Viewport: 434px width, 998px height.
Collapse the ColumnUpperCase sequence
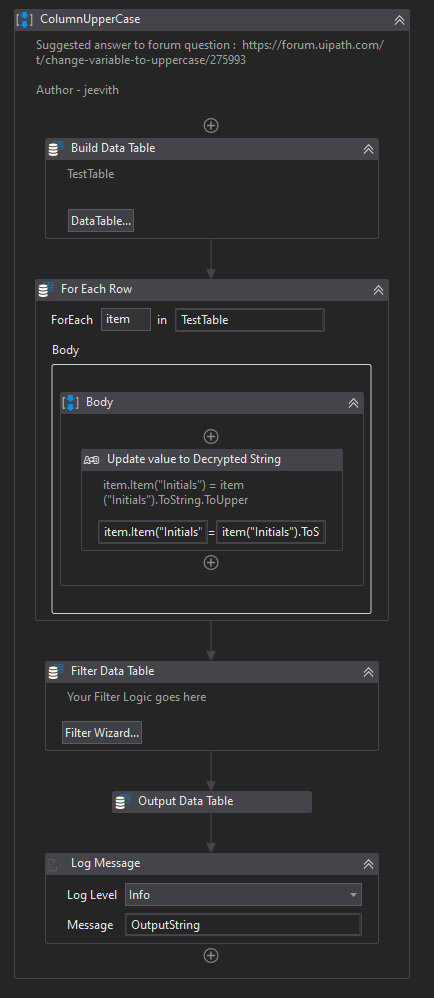(400, 20)
